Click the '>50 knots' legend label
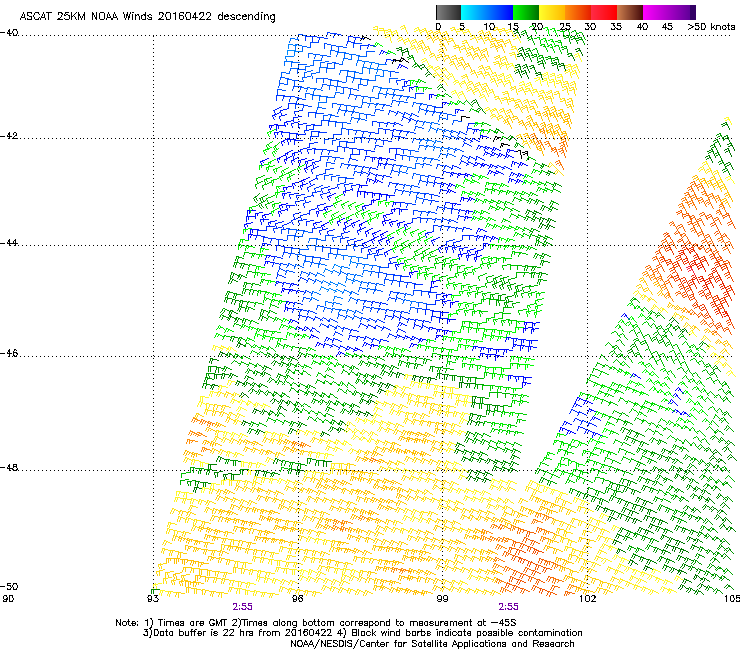The width and height of the screenshot is (740, 650). coord(711,27)
